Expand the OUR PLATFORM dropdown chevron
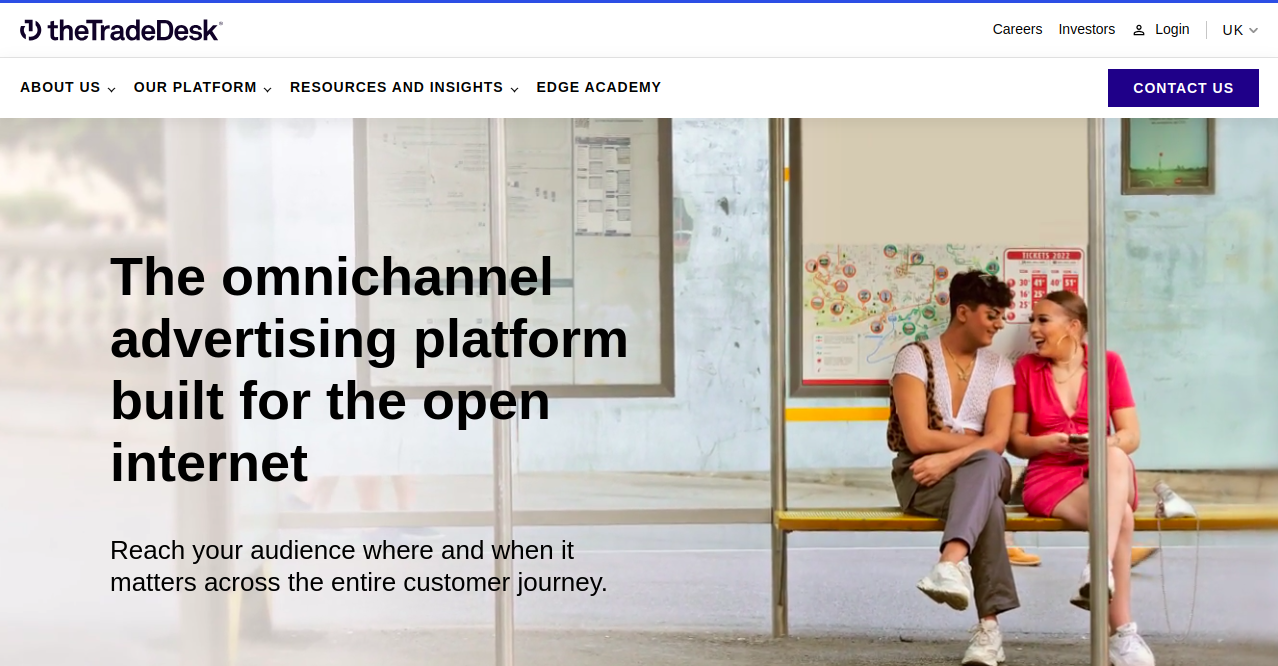Viewport: 1278px width, 666px height. (x=267, y=89)
